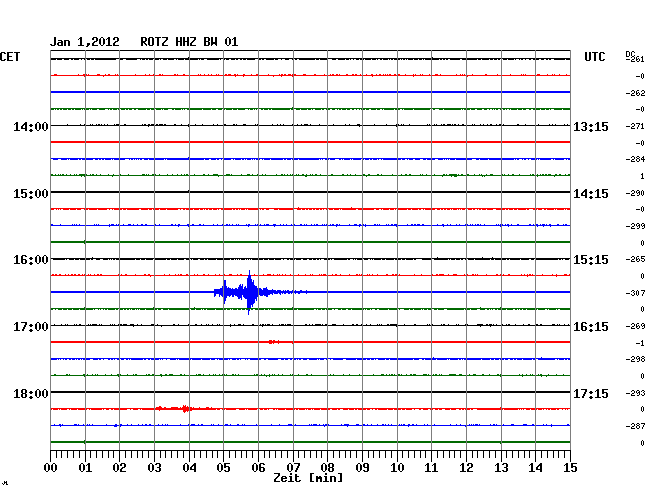This screenshot has width=650, height=494.
Task: Click the 15:15 UTC time label
Action: click(x=591, y=260)
